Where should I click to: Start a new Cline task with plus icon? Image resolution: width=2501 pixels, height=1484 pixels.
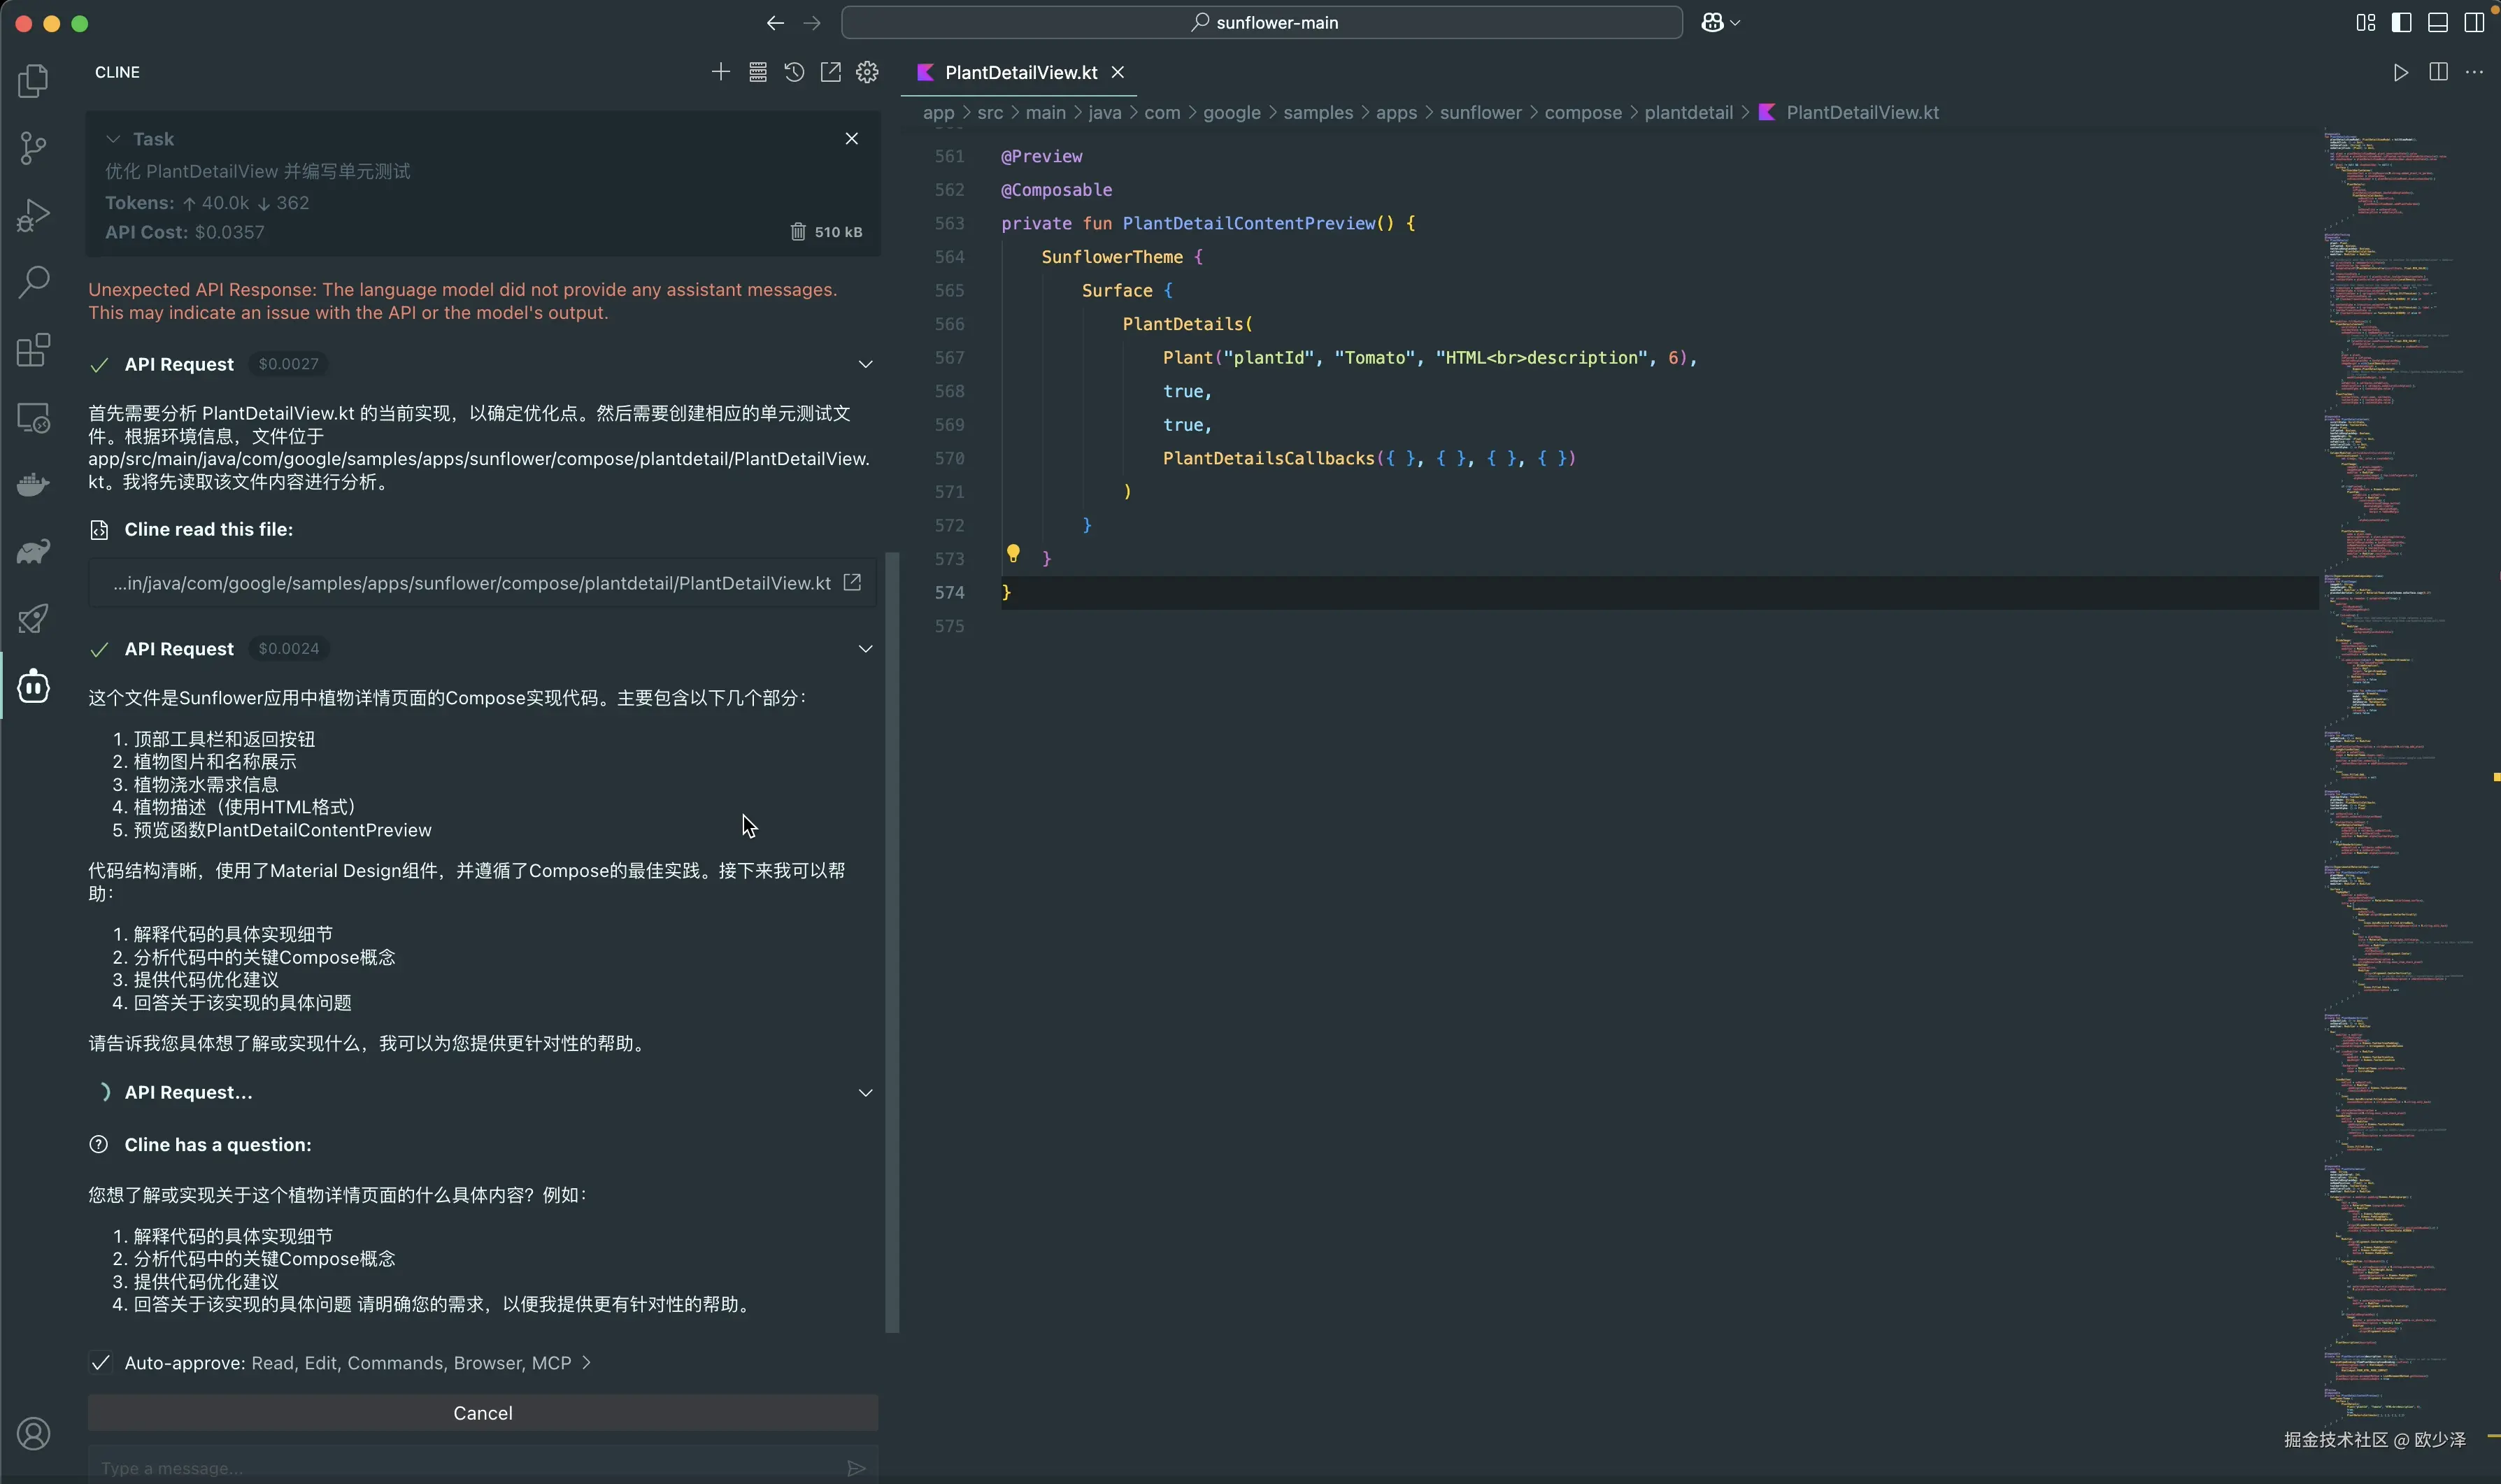[720, 72]
